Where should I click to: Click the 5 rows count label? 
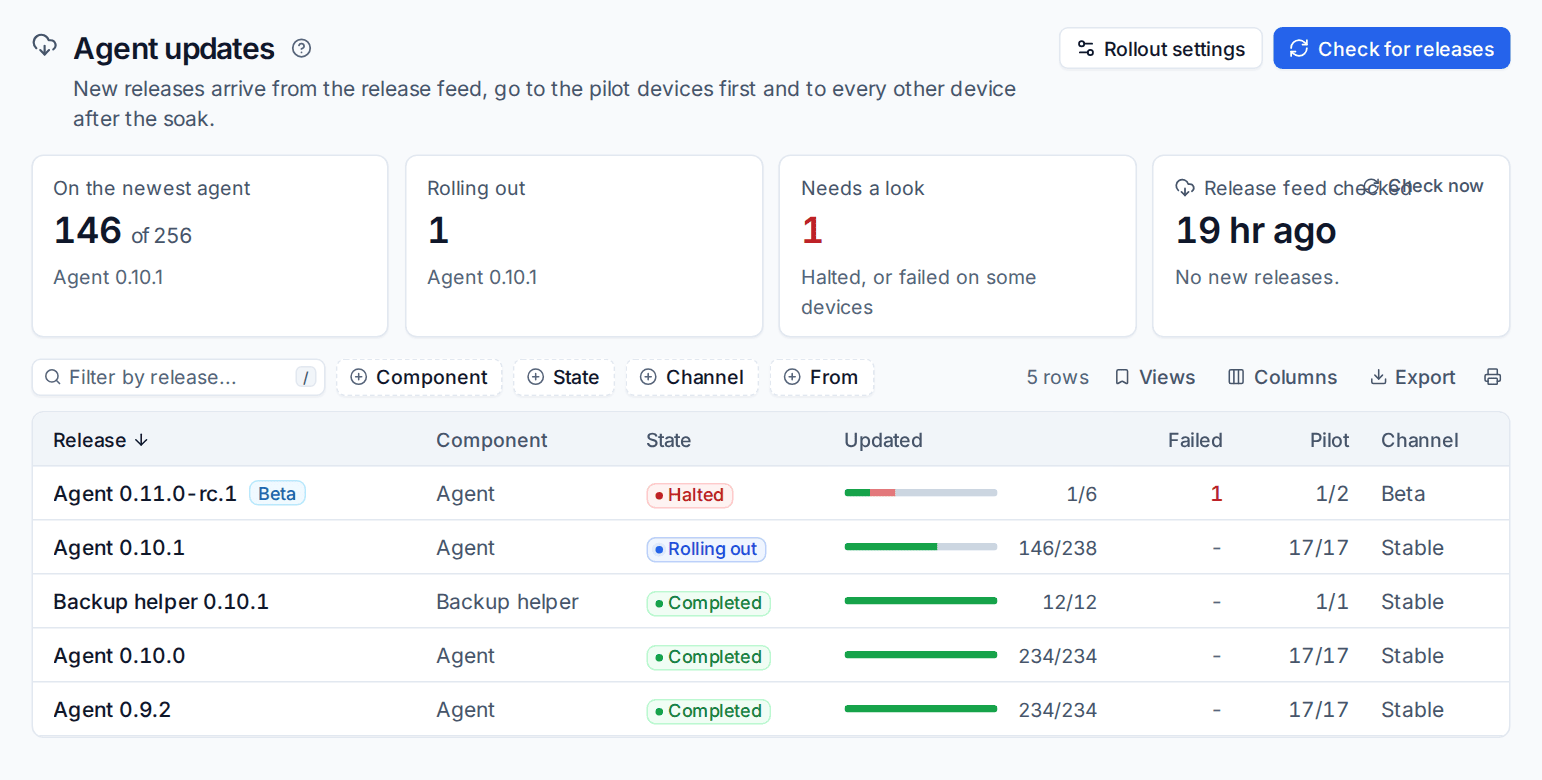1058,377
